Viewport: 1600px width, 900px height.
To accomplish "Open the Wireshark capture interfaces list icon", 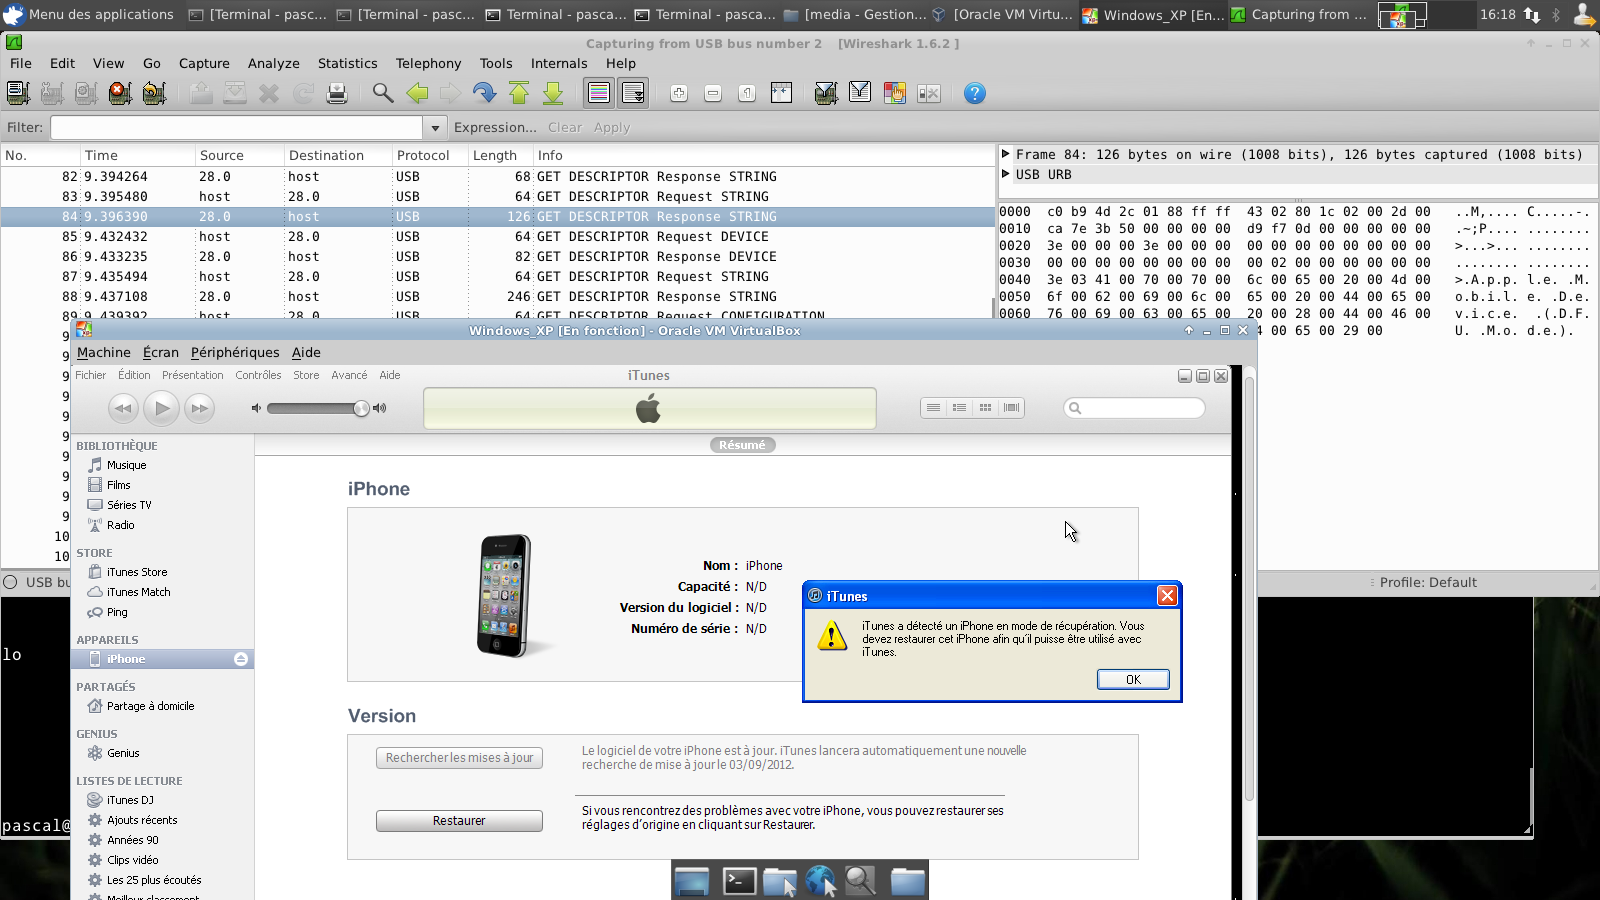I will [18, 93].
